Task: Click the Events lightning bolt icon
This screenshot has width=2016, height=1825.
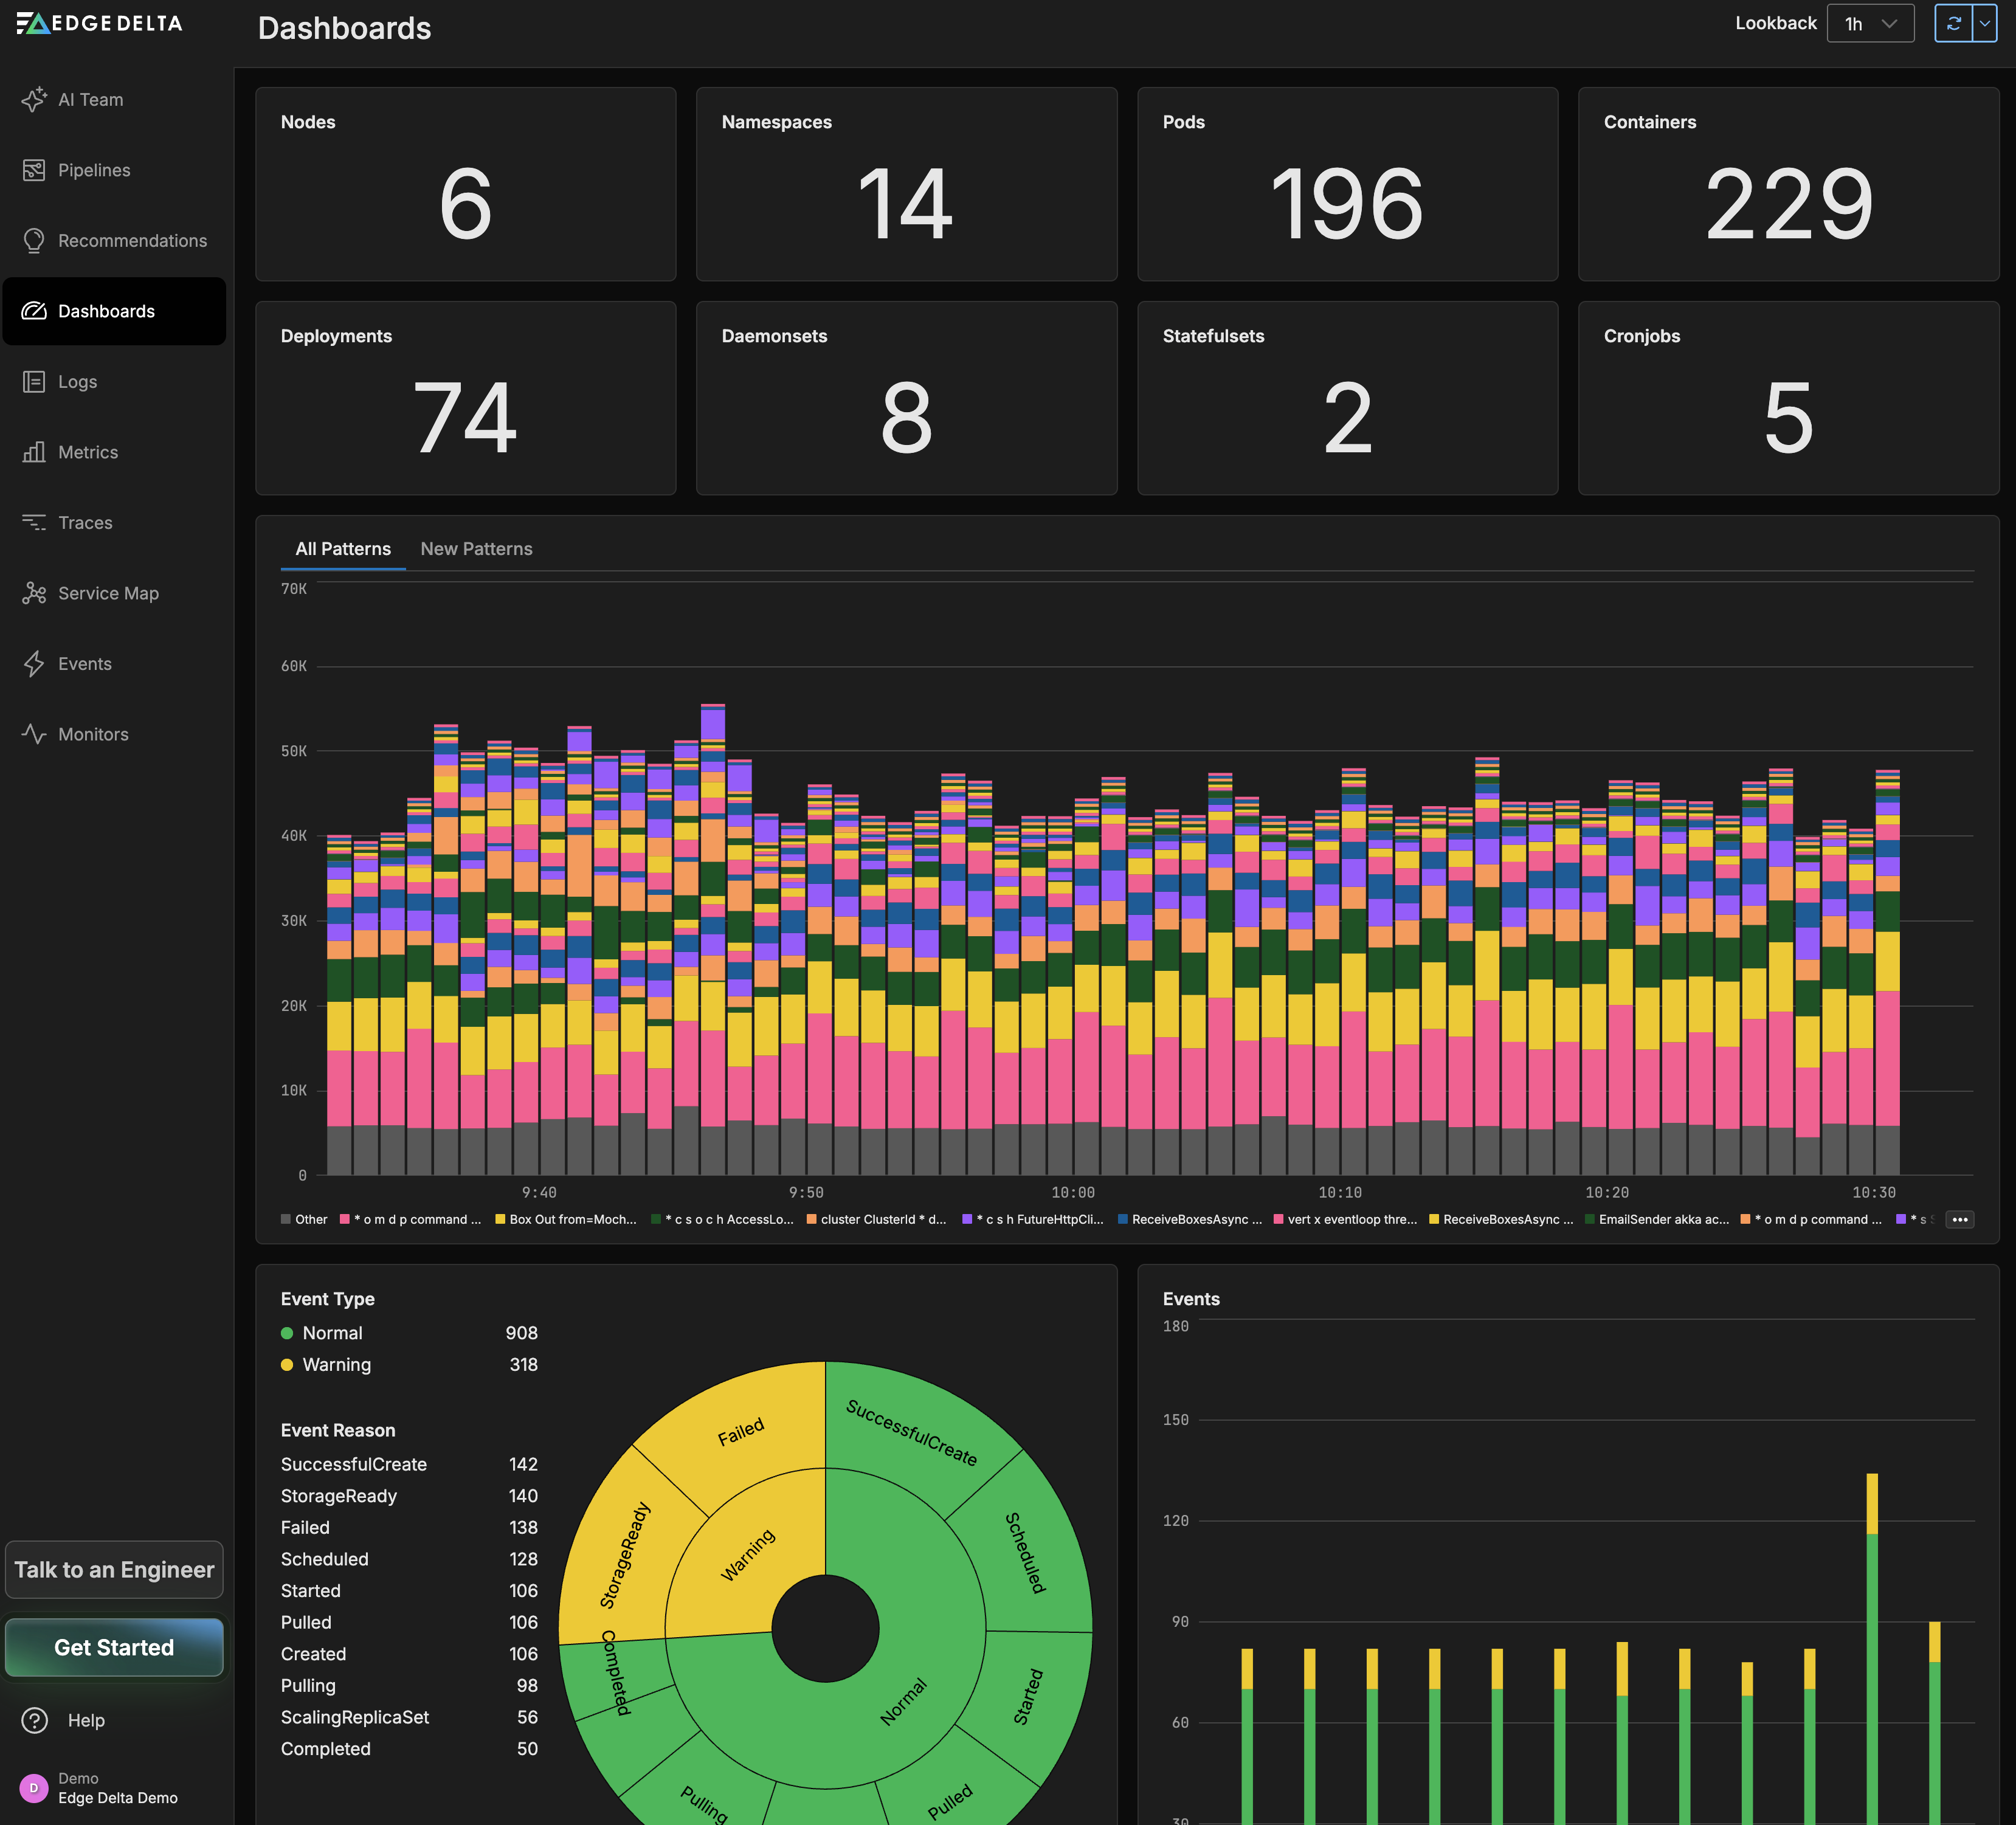Action: [x=34, y=664]
